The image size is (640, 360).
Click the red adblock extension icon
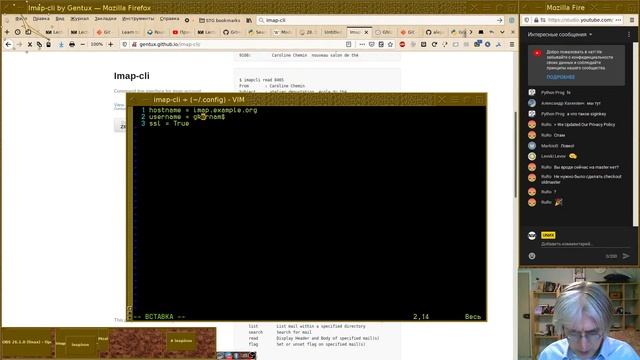(402, 44)
